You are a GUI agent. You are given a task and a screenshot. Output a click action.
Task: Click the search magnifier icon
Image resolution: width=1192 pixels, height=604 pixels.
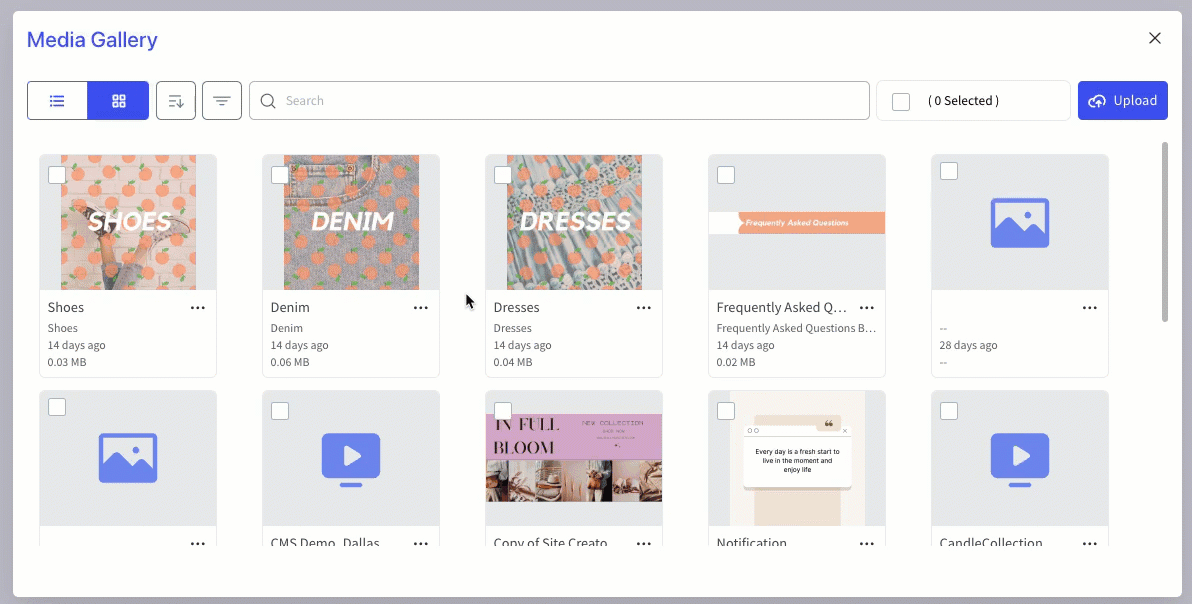[x=267, y=100]
